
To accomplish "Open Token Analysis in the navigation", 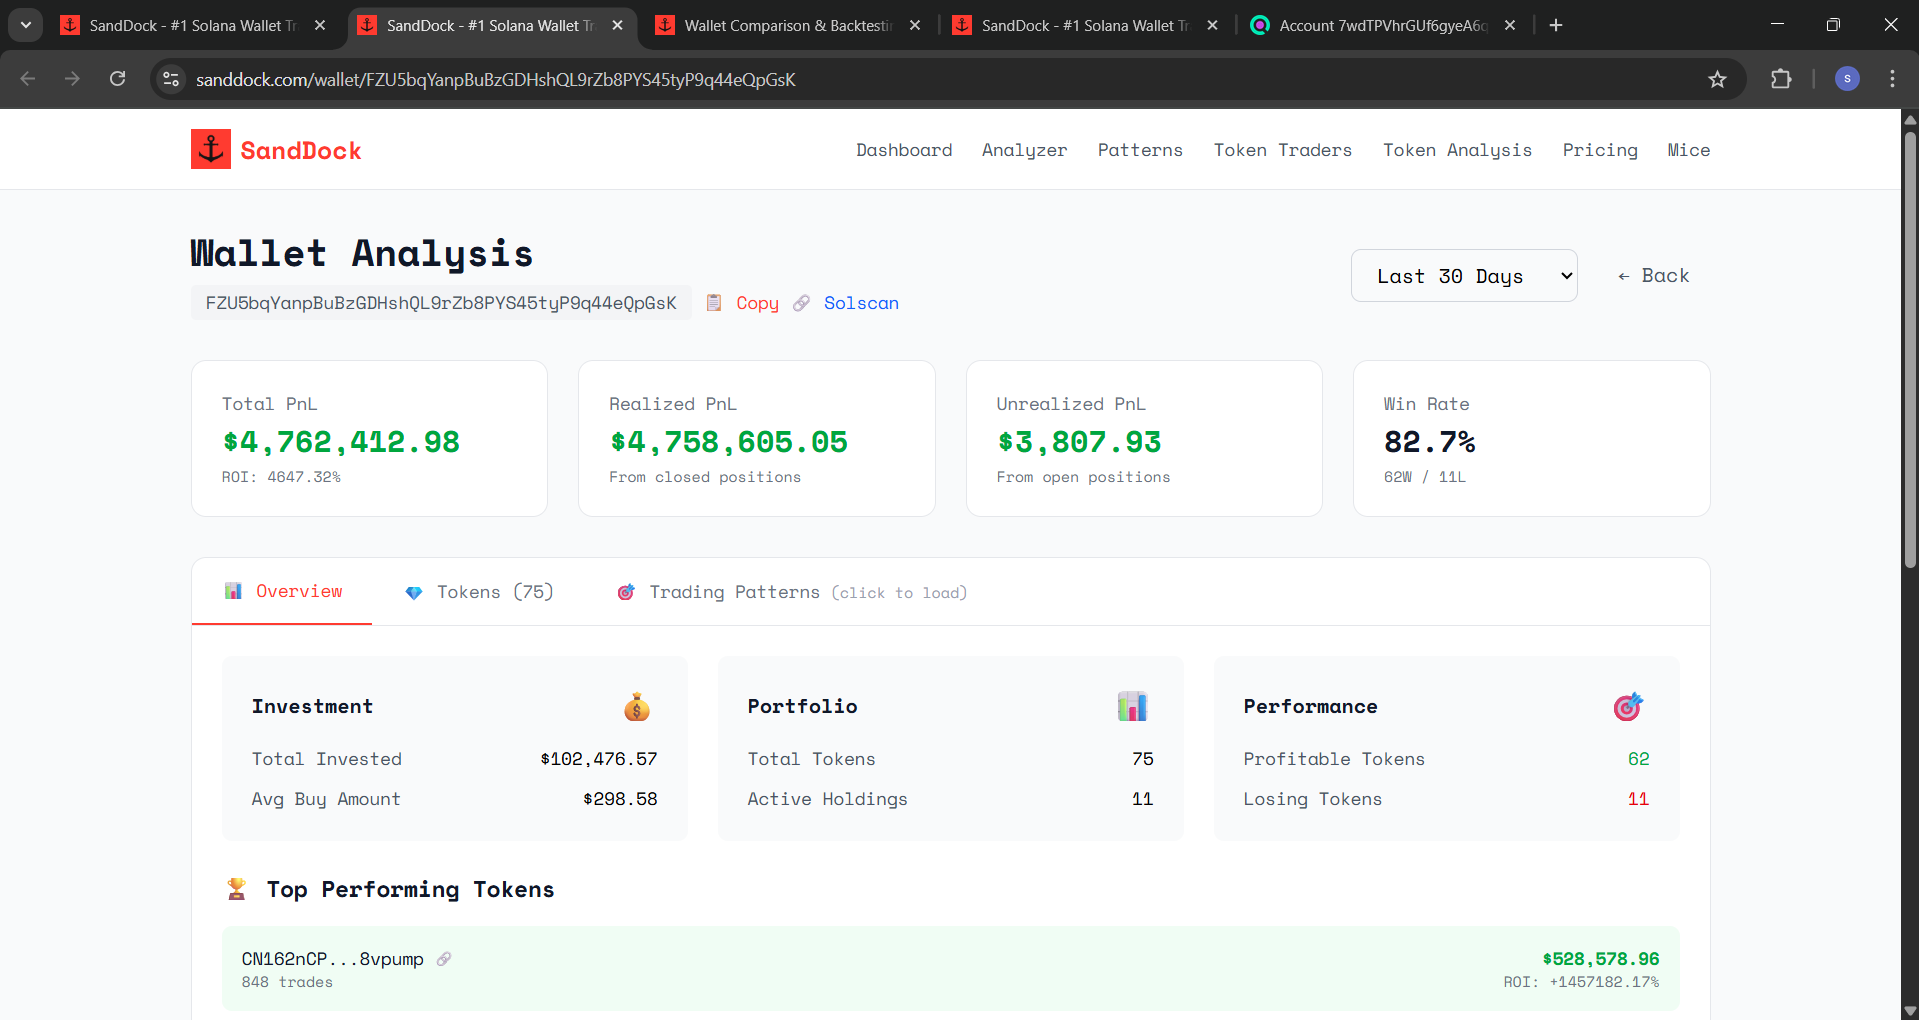I will point(1457,150).
